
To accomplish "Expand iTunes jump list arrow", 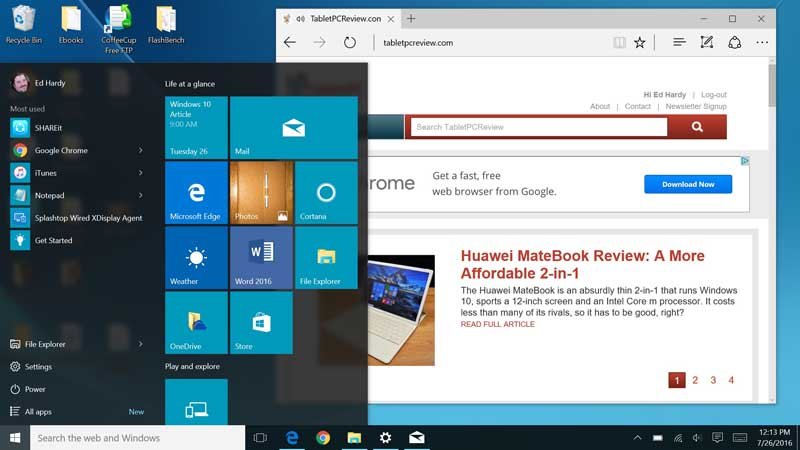I will click(140, 173).
